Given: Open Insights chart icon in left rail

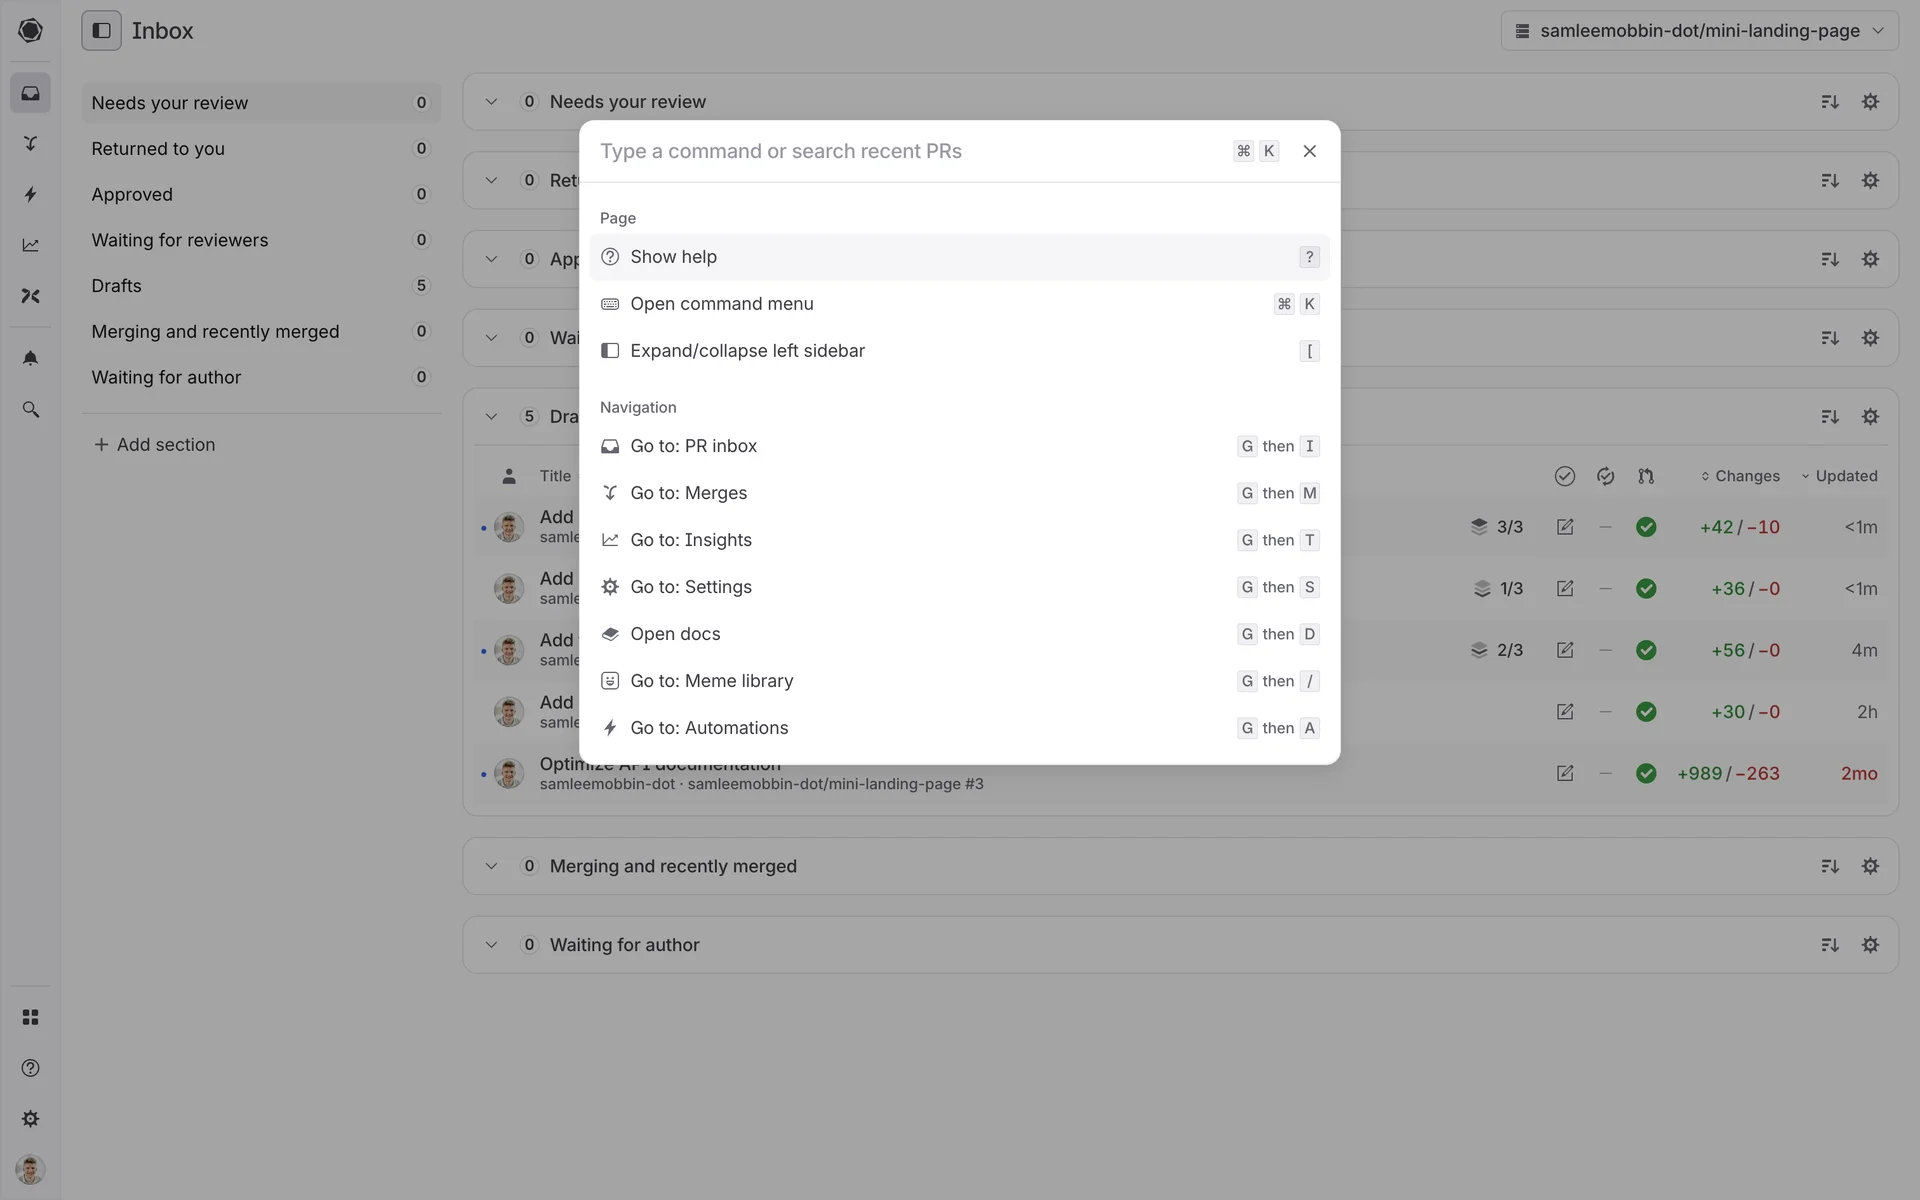Looking at the screenshot, I should (30, 245).
